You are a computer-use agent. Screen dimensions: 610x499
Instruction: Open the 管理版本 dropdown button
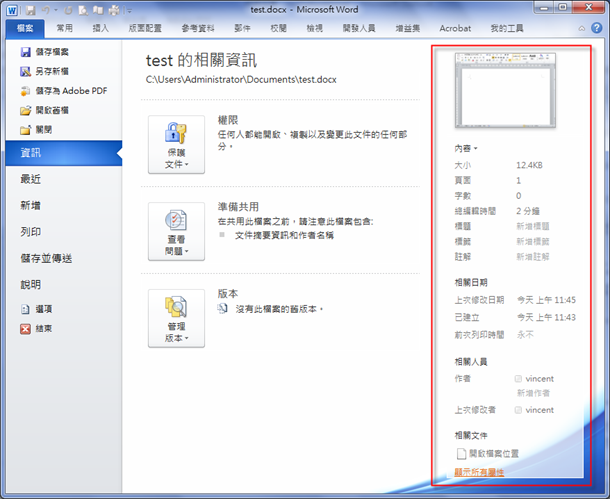coord(176,318)
